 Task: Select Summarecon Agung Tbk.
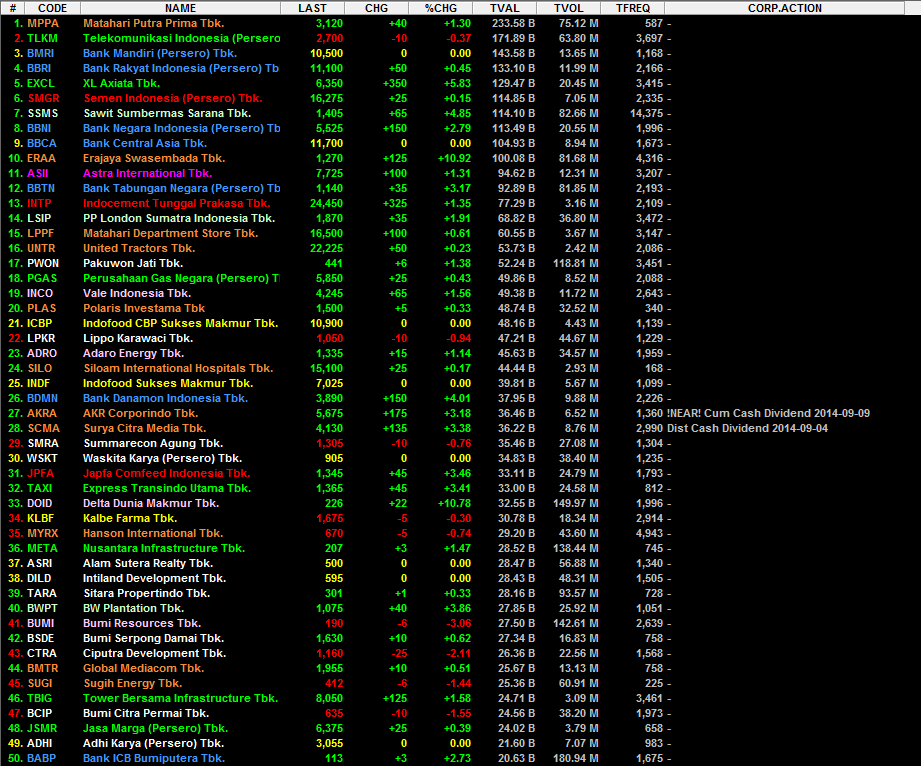point(153,443)
